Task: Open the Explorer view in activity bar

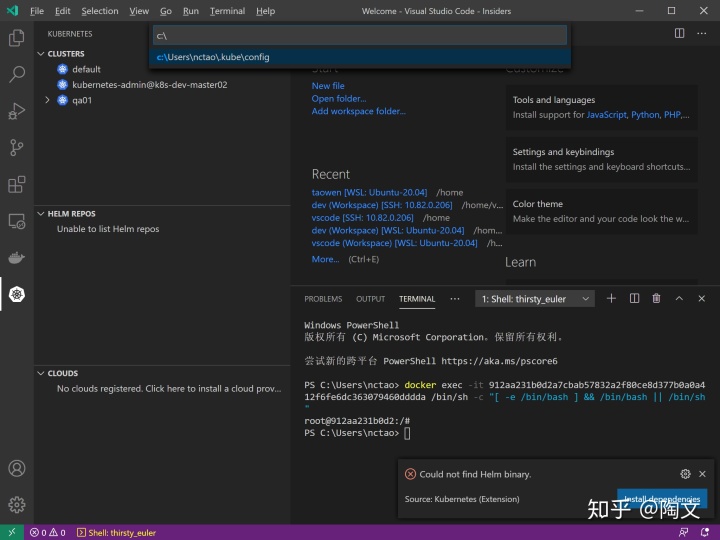Action: click(17, 37)
